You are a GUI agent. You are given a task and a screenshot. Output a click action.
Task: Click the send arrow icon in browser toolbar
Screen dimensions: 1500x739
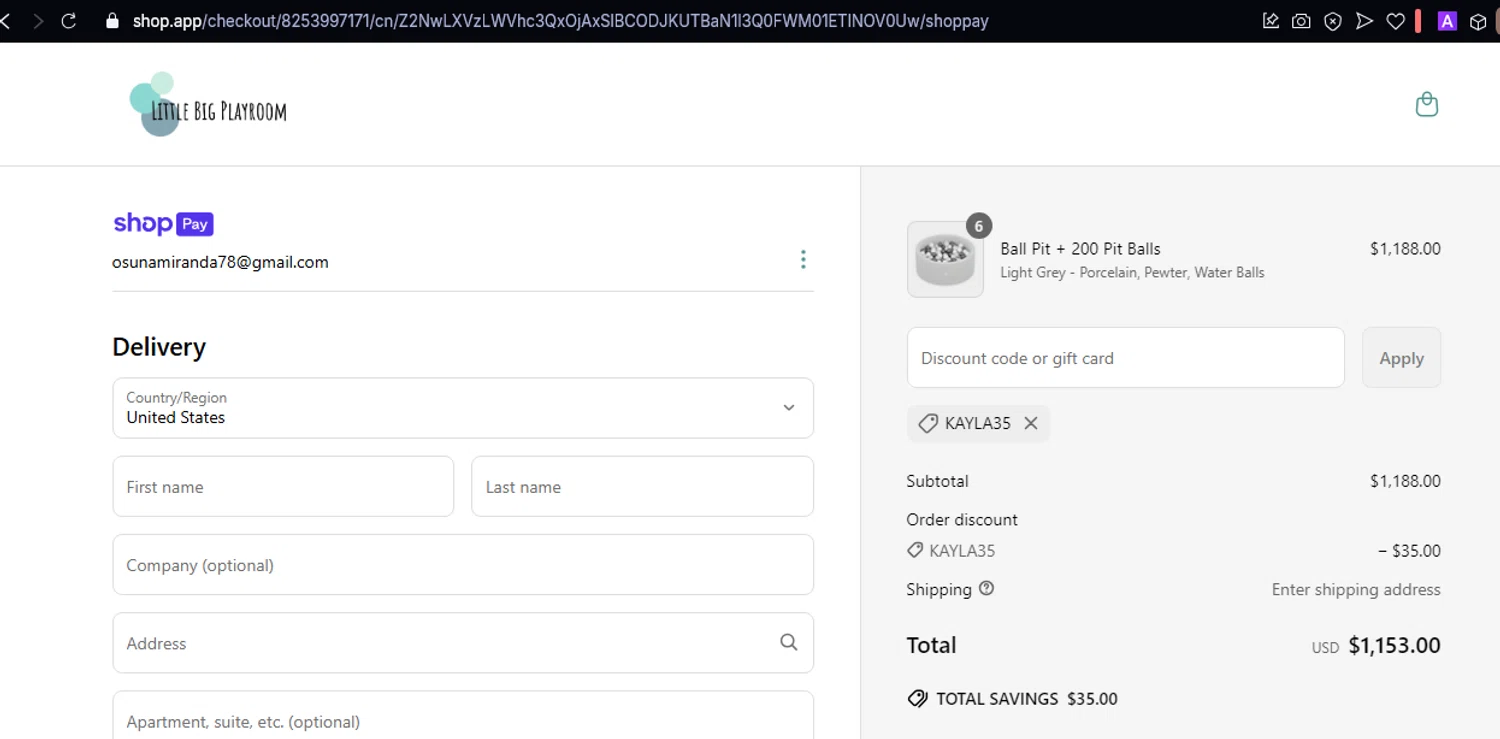click(1364, 21)
